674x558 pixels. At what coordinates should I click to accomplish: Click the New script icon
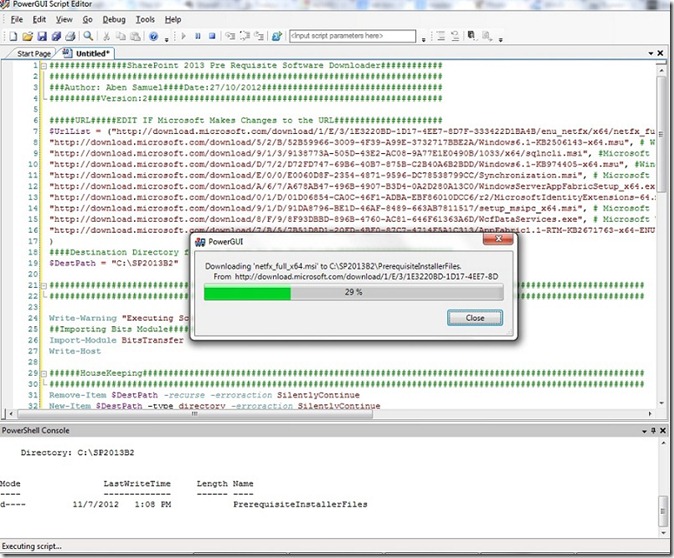[13, 37]
